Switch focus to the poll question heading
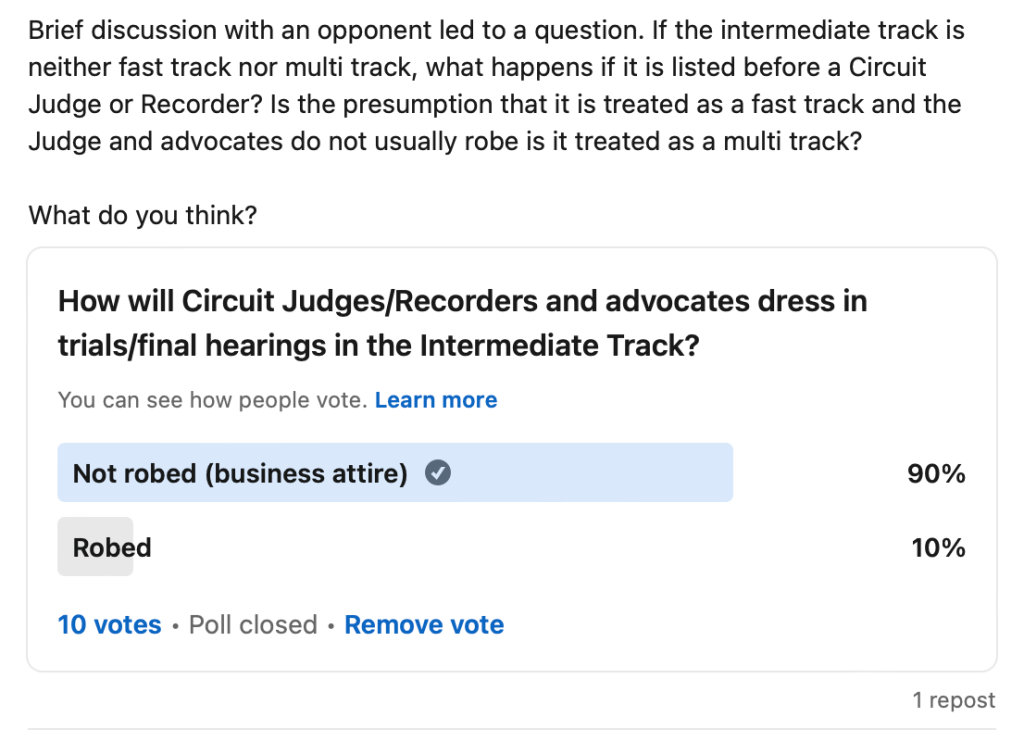 click(463, 322)
